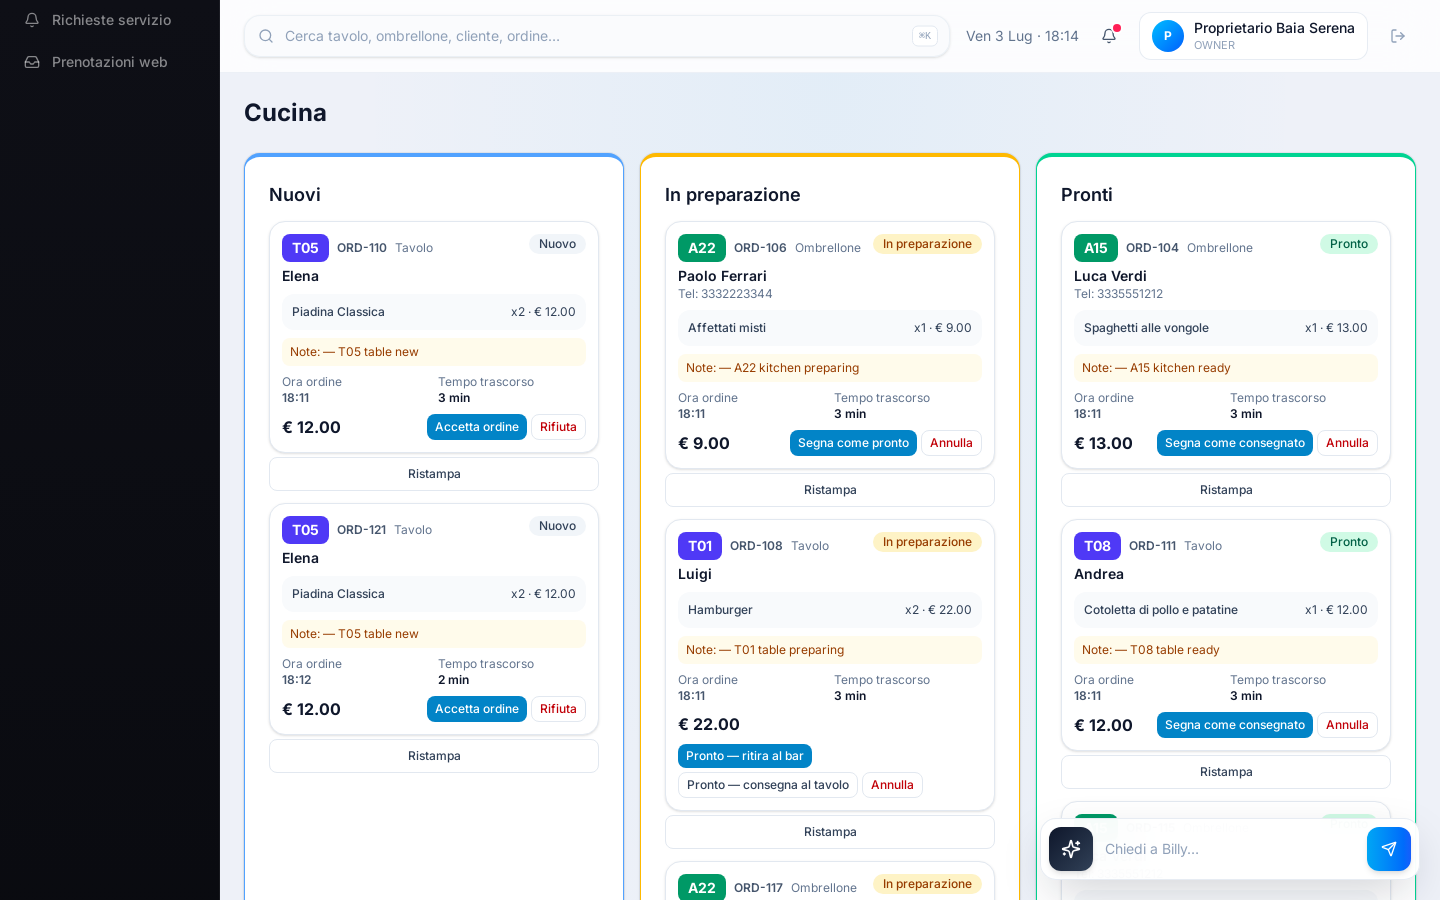This screenshot has height=900, width=1440.
Task: Click the Richieste servizio bell icon
Action: pyautogui.click(x=32, y=20)
